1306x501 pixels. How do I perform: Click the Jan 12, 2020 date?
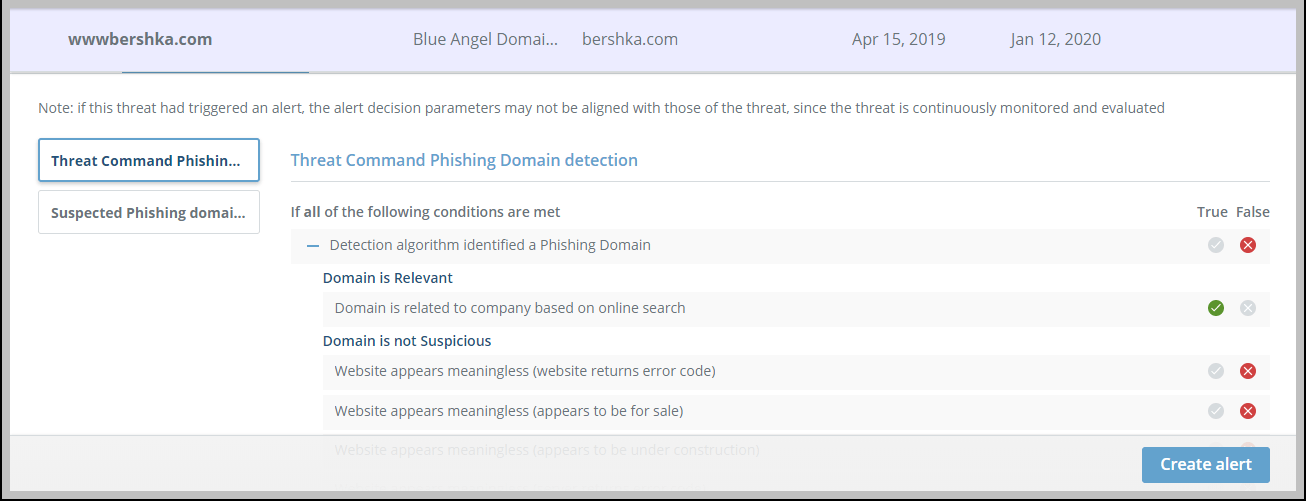pyautogui.click(x=1055, y=40)
